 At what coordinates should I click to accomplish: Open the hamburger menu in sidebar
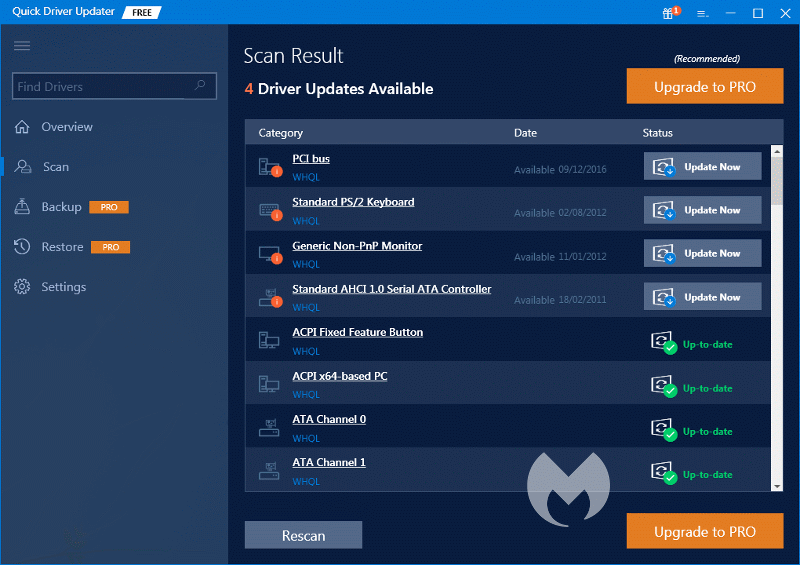point(22,46)
